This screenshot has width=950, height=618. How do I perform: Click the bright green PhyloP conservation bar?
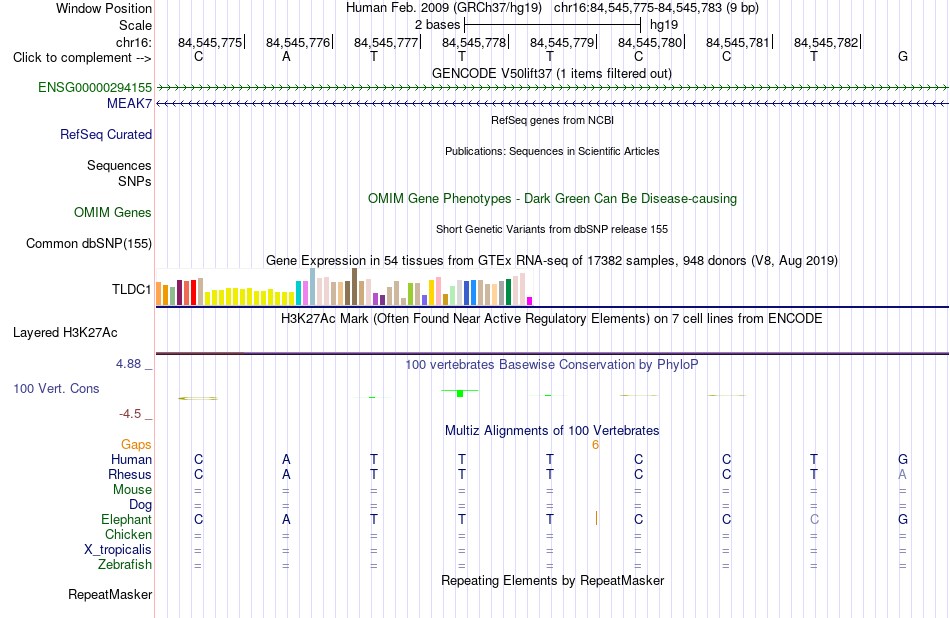tap(460, 394)
